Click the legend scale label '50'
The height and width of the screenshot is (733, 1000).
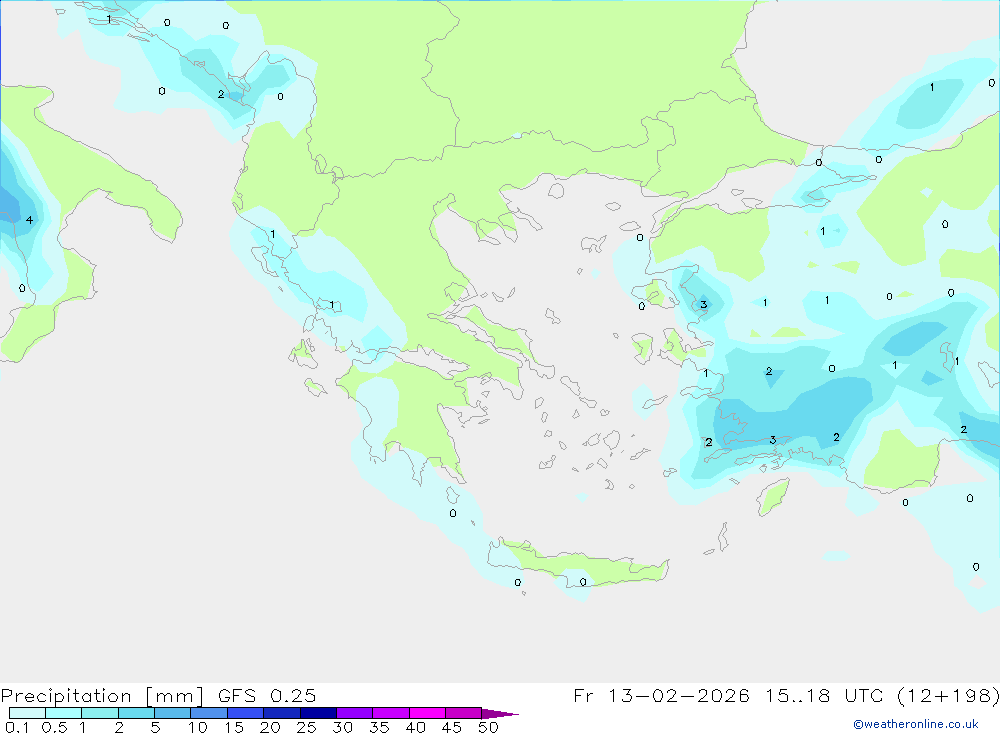point(488,727)
